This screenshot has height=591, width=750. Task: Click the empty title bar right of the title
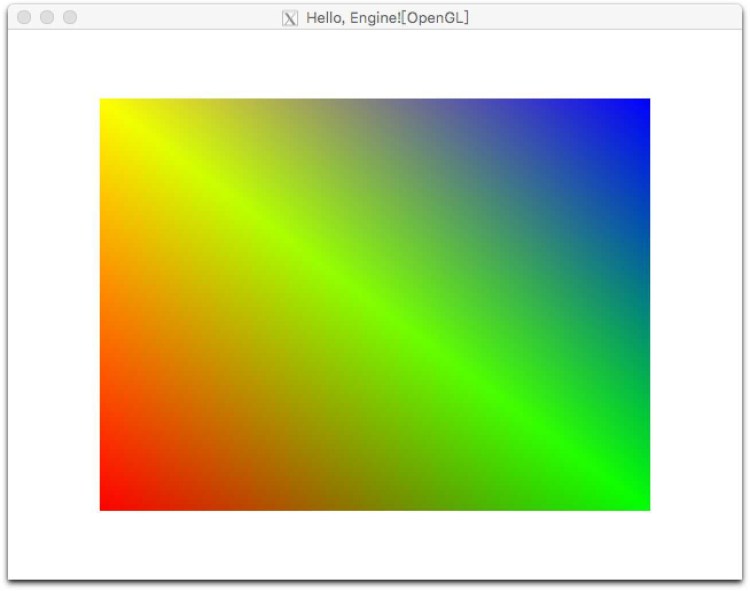coord(600,17)
